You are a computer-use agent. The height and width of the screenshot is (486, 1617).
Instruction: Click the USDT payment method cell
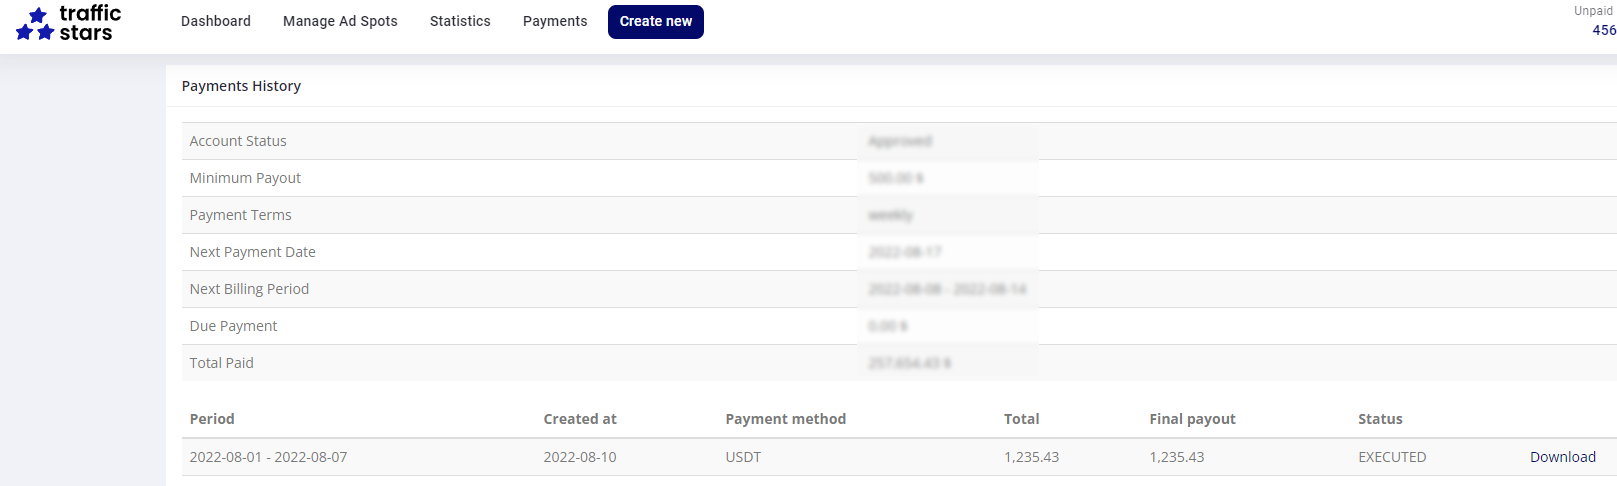tap(743, 457)
